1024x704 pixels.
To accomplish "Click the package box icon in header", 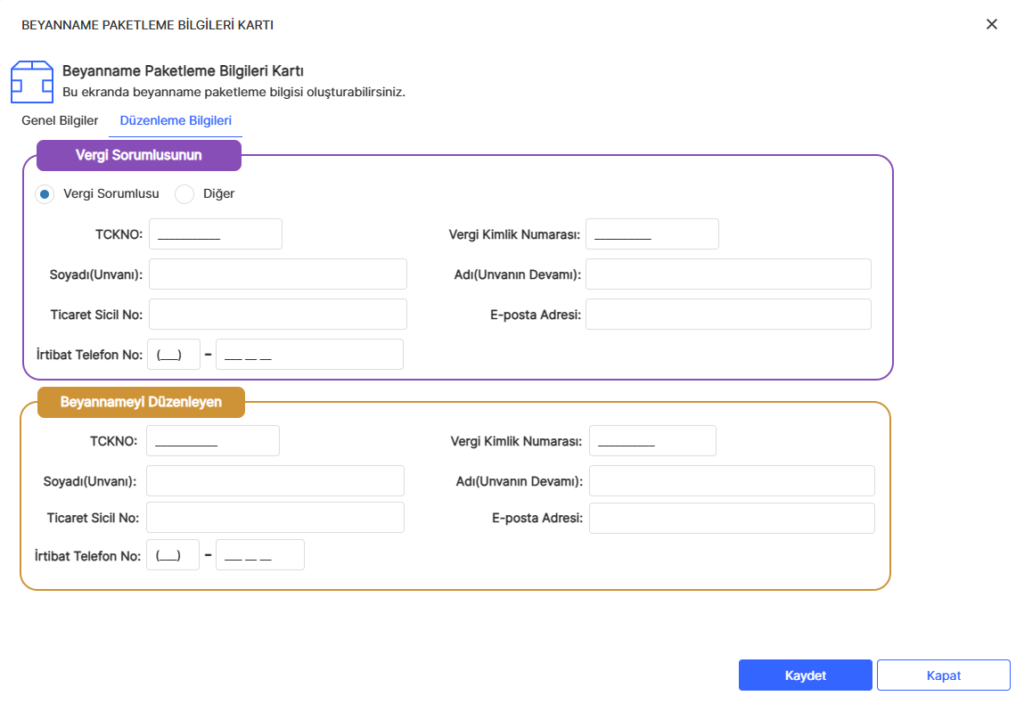I will pos(31,82).
